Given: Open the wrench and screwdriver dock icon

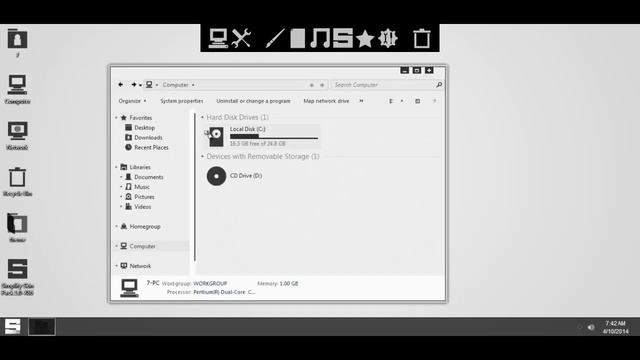Looking at the screenshot, I should pyautogui.click(x=241, y=38).
